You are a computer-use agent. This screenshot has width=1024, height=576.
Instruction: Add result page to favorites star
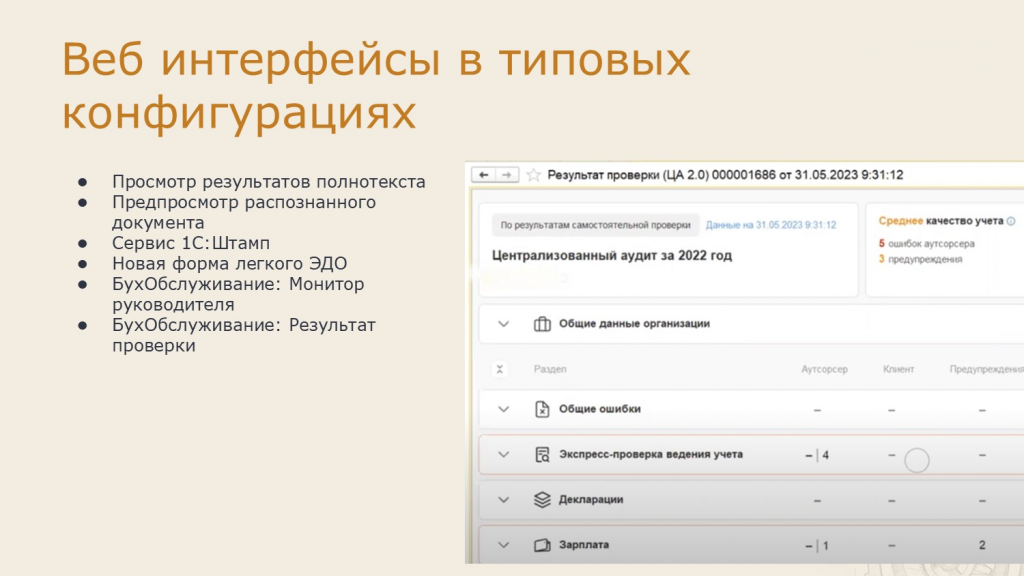534,175
